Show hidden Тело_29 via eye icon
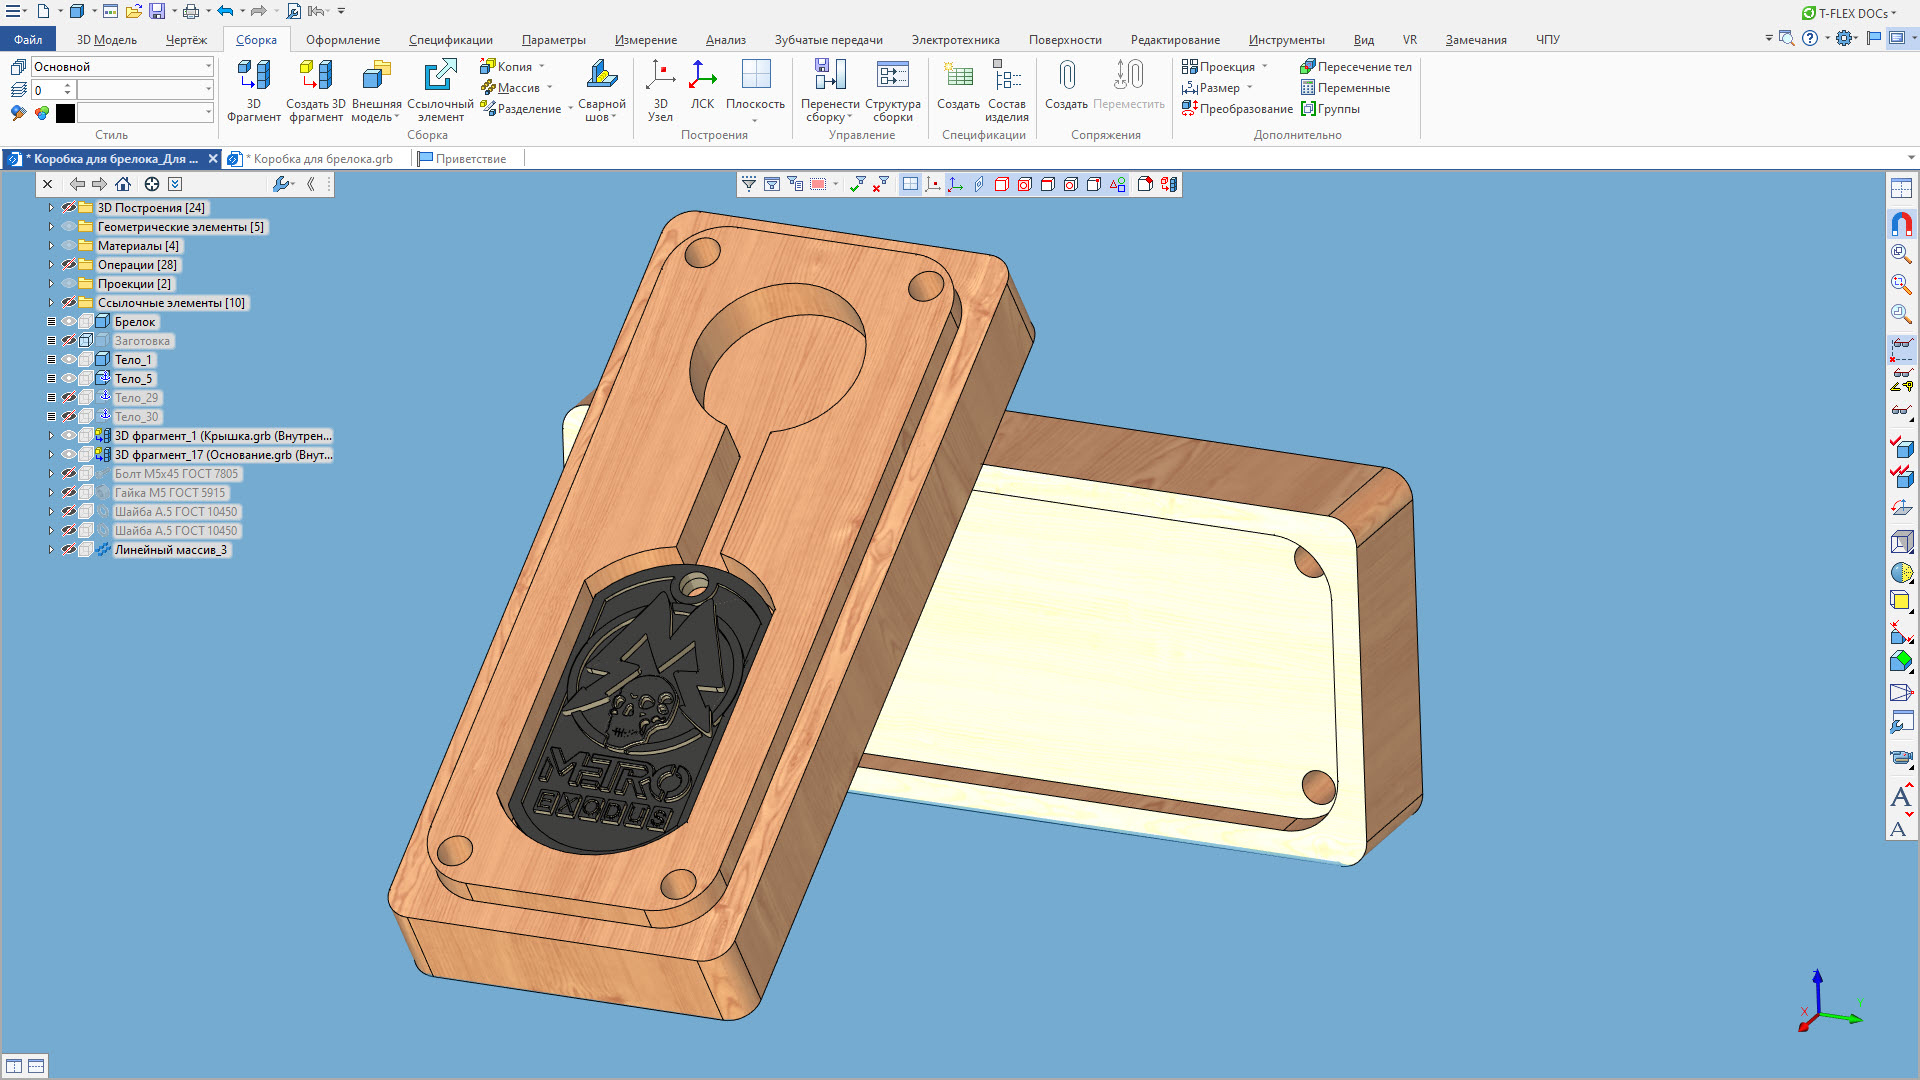Screen dimensions: 1920x1080 (x=69, y=398)
